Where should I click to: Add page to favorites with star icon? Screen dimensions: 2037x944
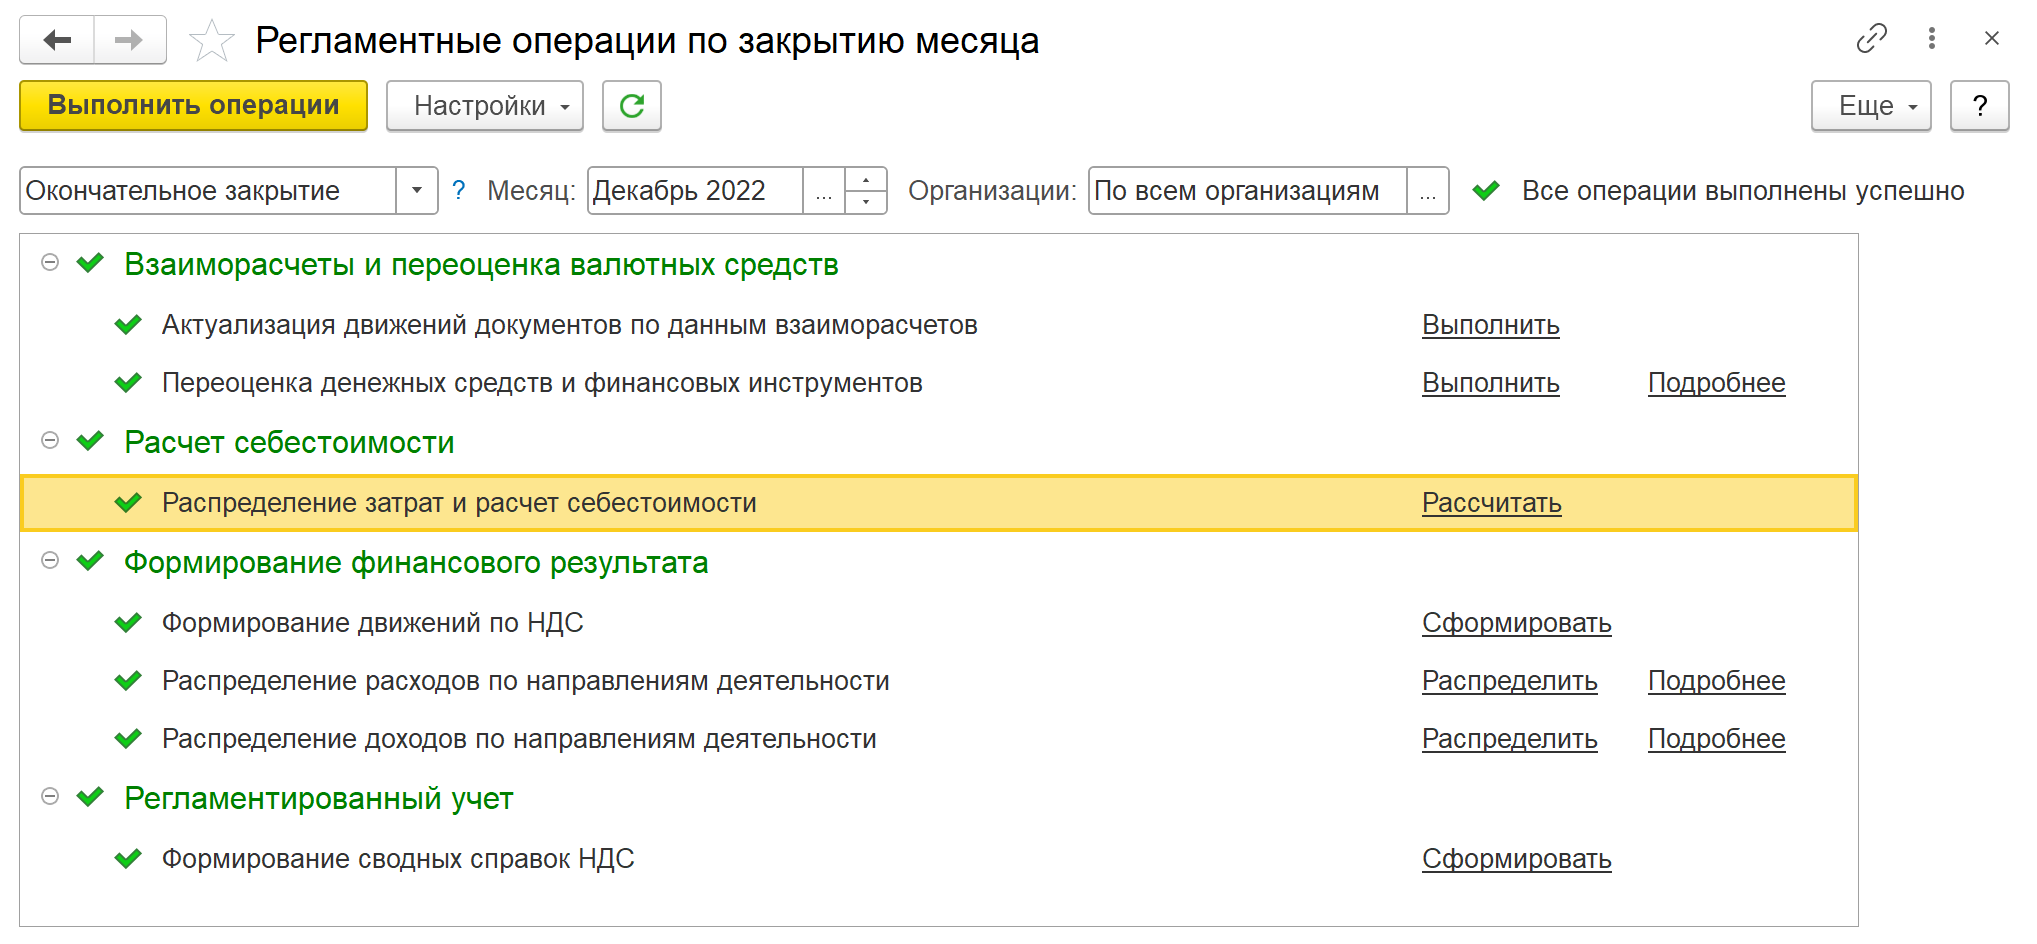click(211, 42)
